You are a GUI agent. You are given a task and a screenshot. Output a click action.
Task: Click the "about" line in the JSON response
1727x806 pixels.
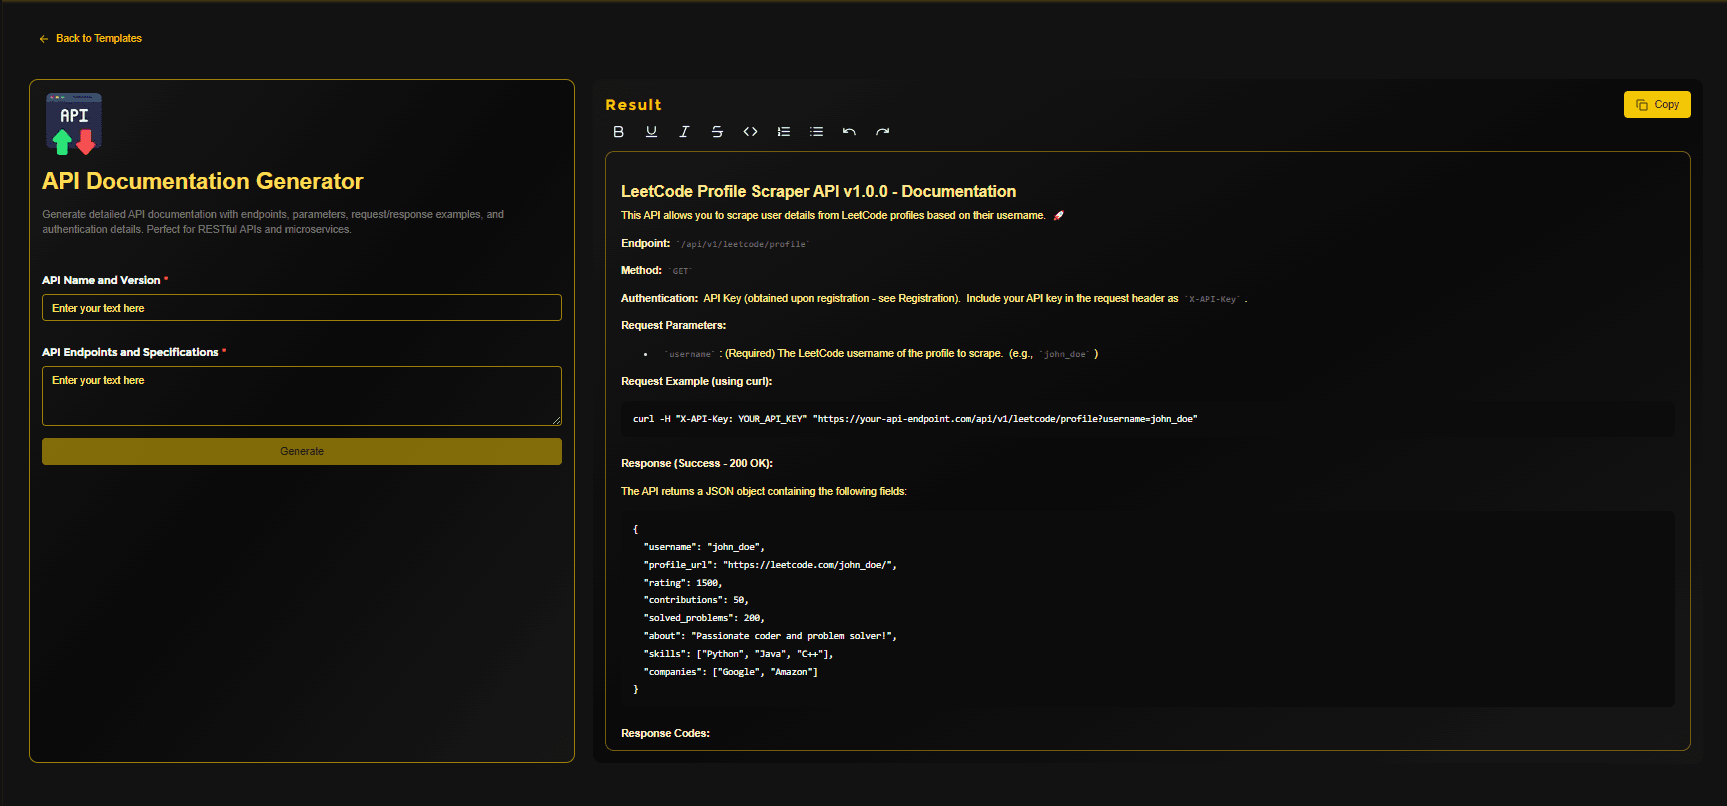click(x=770, y=636)
